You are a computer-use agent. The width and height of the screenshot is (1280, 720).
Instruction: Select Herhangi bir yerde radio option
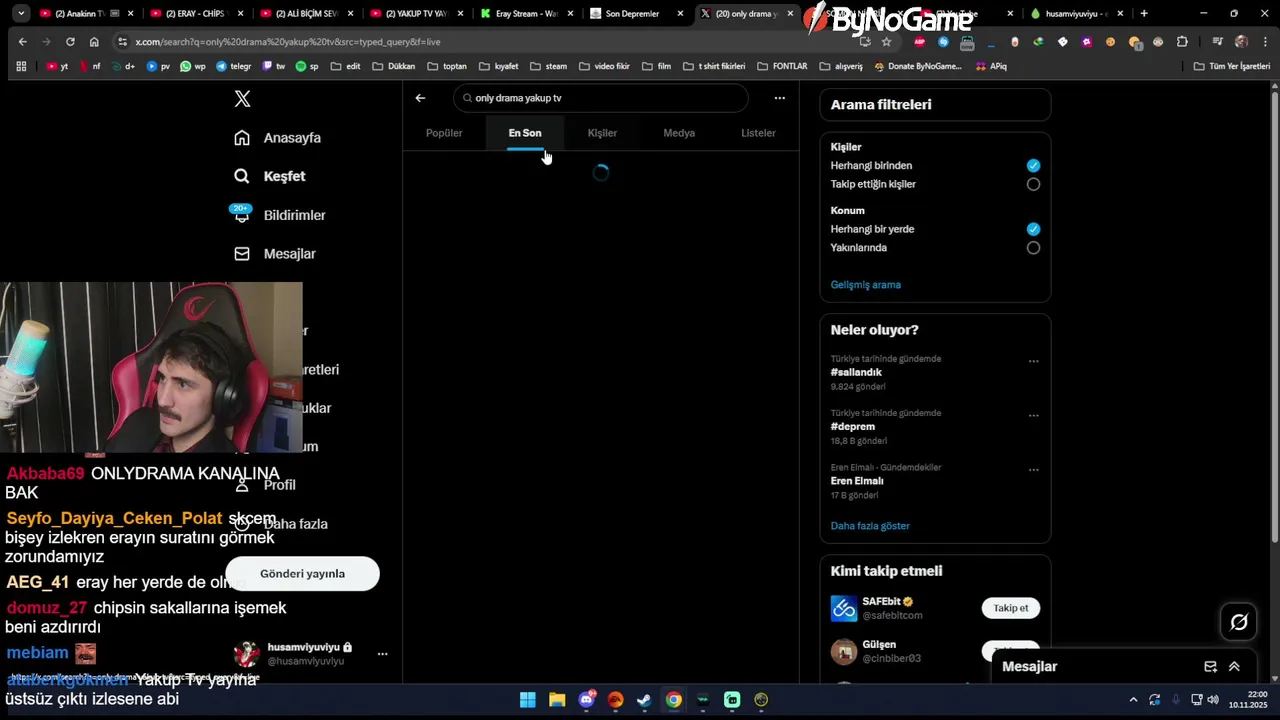[x=1033, y=229]
